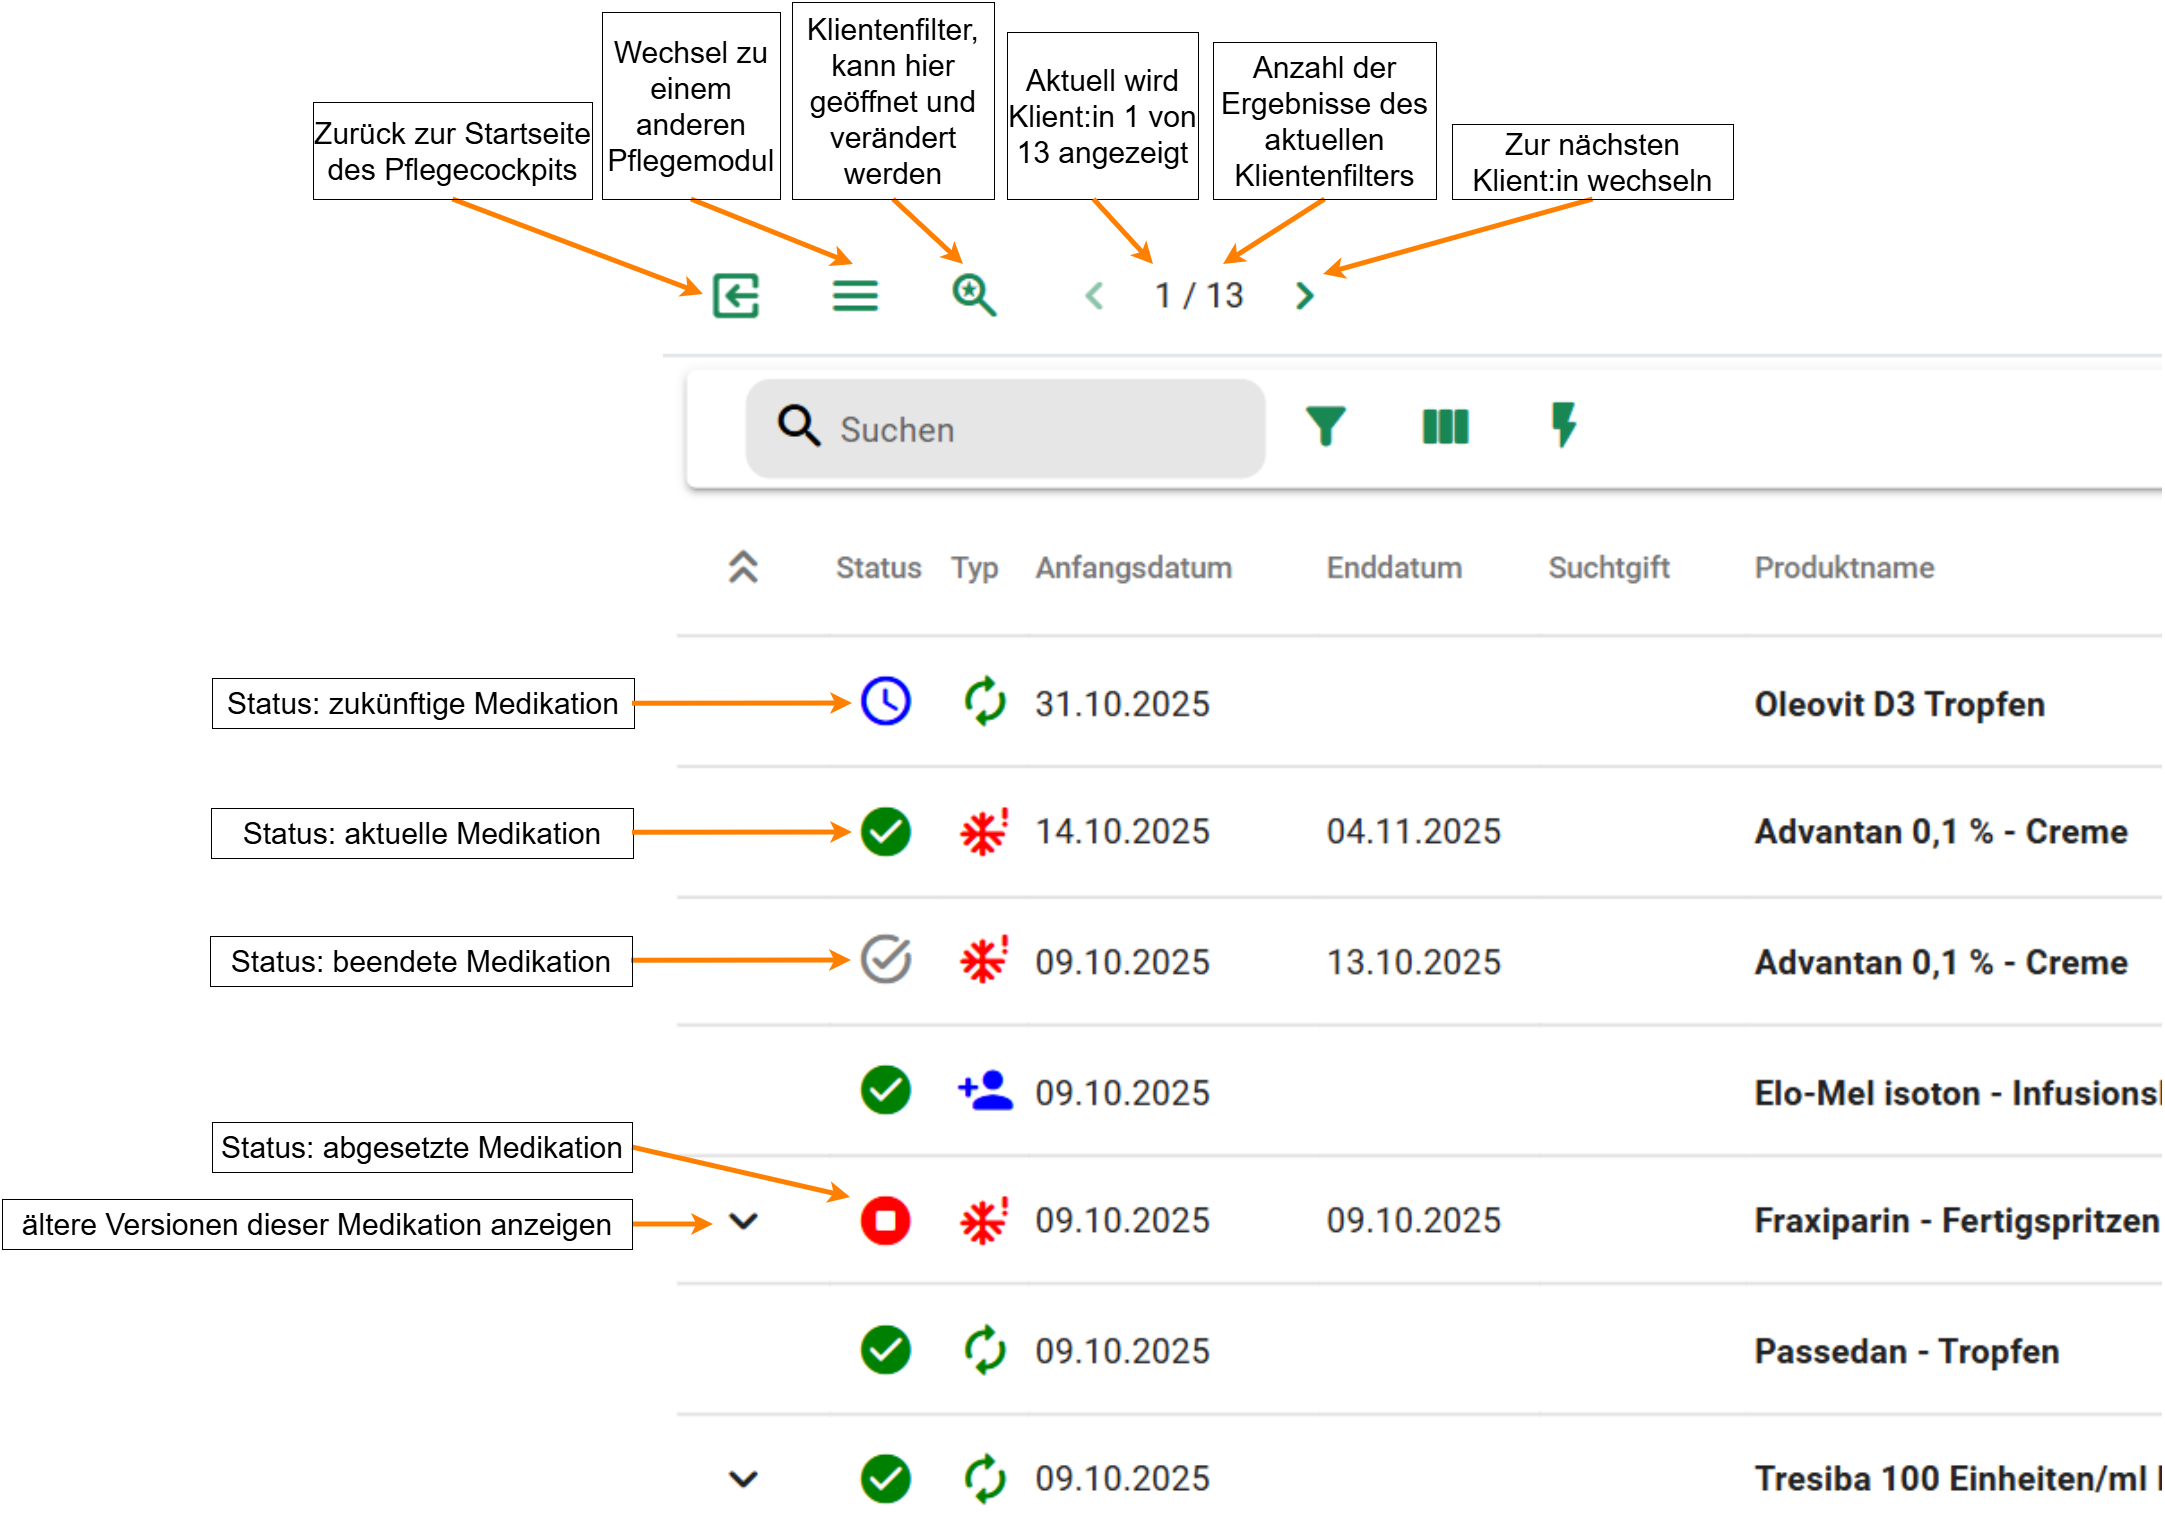Click the back to Pflegecockpit start icon
The height and width of the screenshot is (1537, 2165).
pos(736,296)
